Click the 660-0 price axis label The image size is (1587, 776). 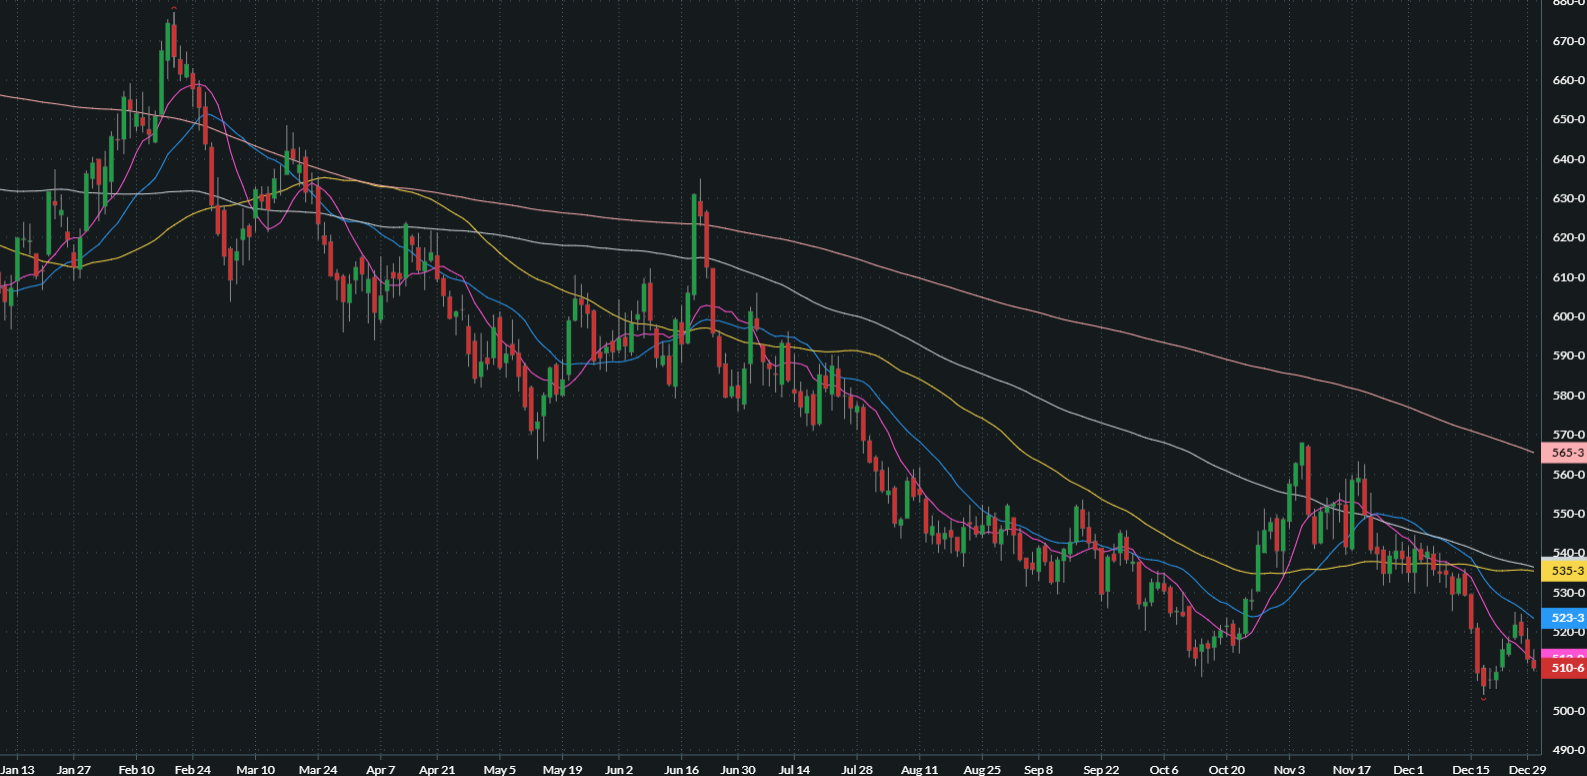coord(1568,81)
